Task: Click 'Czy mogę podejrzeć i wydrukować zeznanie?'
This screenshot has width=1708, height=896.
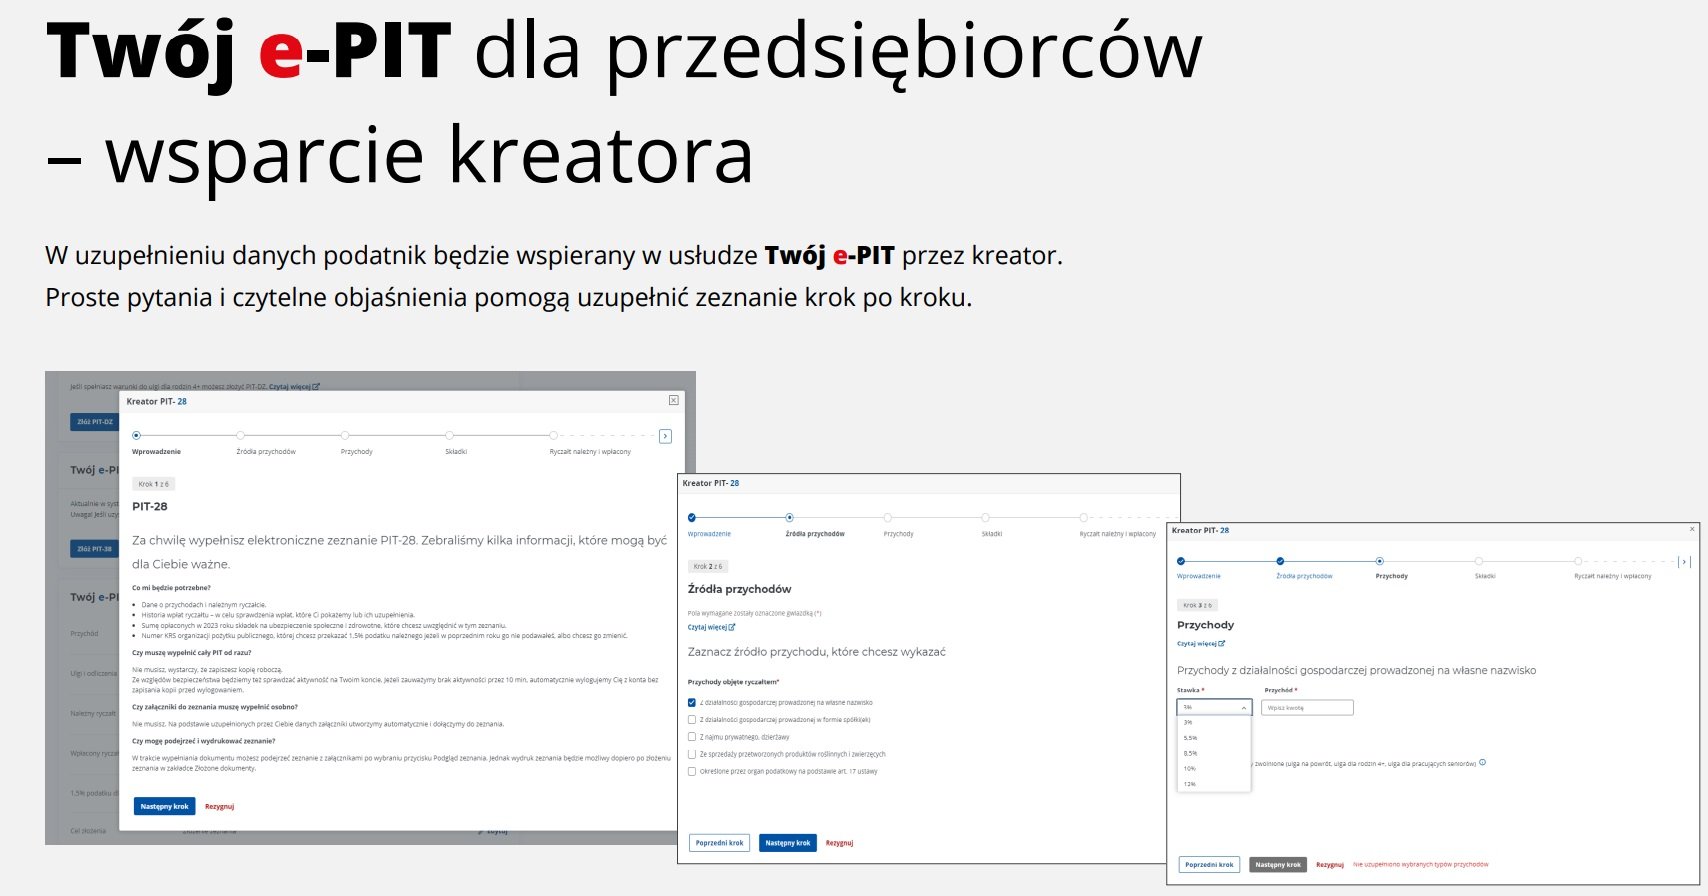Action: tap(203, 741)
